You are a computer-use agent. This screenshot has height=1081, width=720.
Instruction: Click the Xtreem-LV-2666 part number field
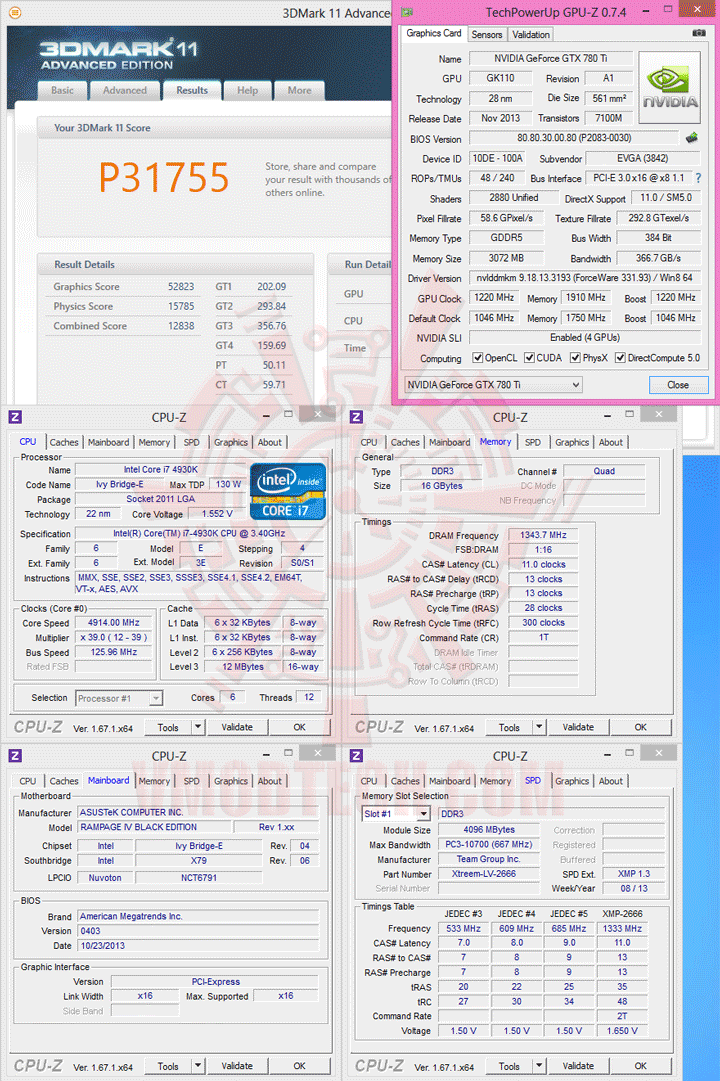pos(488,874)
